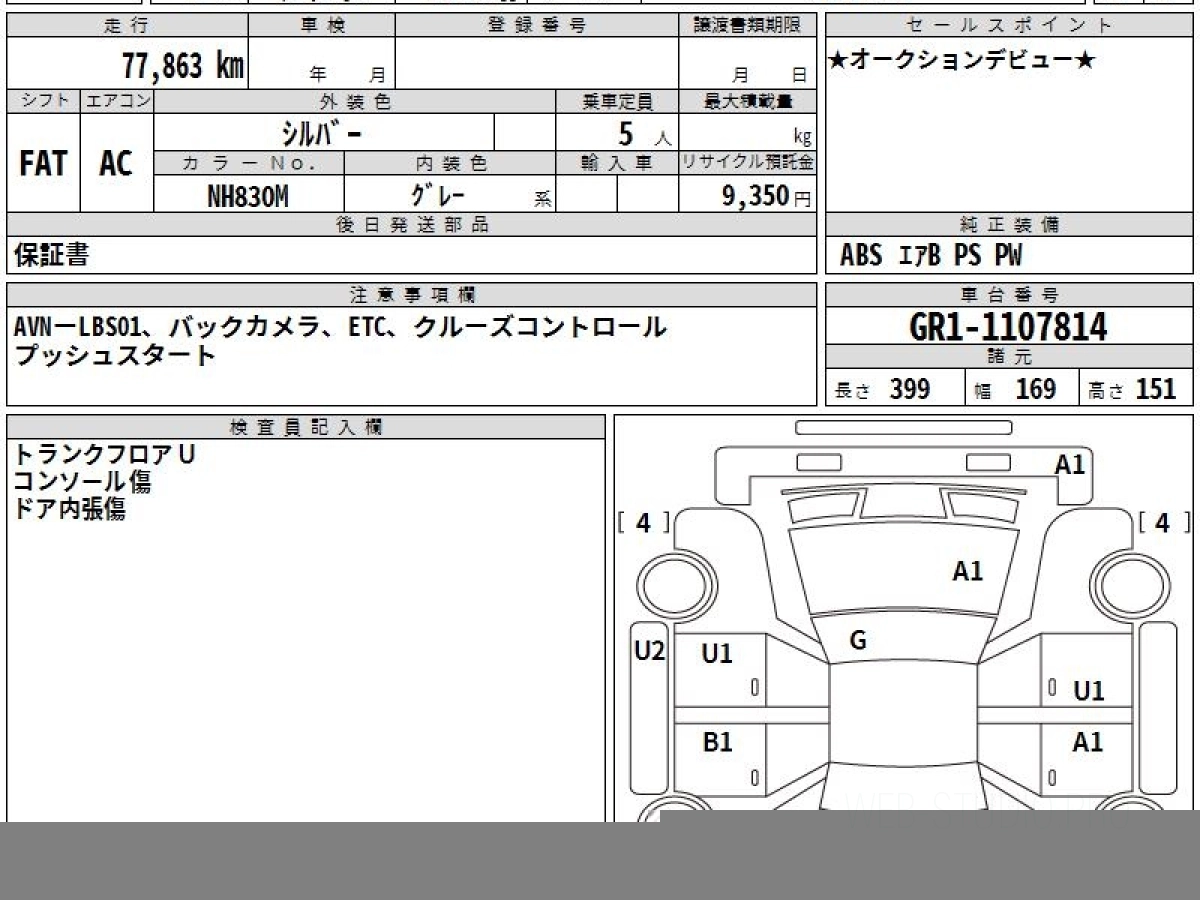Select the U2 mark on the car diagram

pyautogui.click(x=649, y=652)
